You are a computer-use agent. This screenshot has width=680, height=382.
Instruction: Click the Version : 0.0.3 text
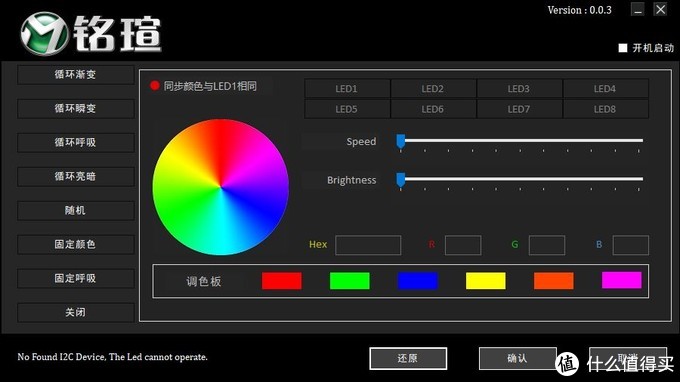click(579, 10)
